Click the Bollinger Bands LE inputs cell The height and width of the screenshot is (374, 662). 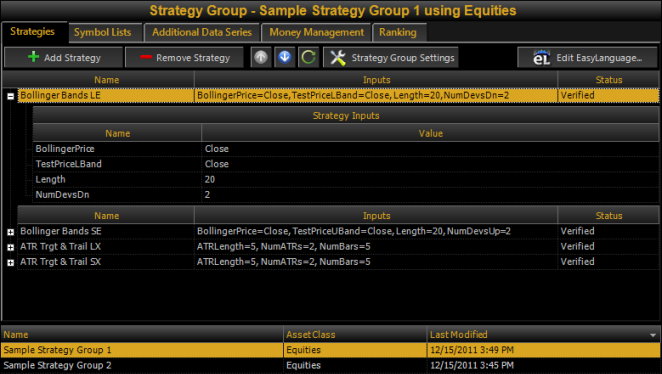click(x=376, y=95)
